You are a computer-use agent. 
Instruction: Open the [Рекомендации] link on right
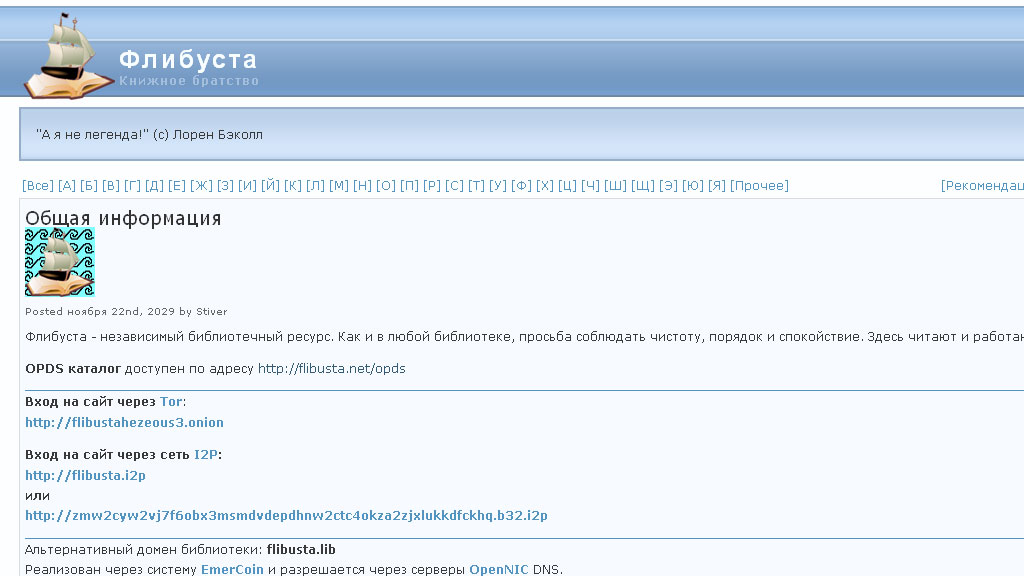(982, 186)
